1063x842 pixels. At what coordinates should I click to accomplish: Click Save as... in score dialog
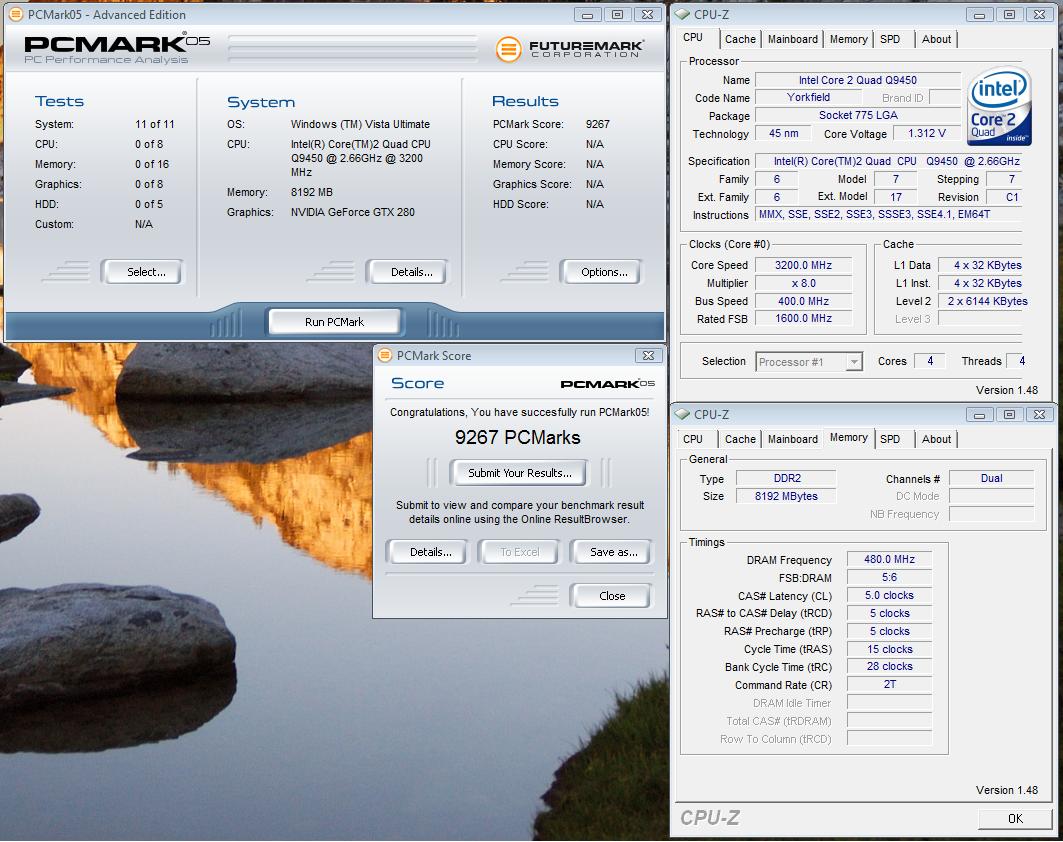pyautogui.click(x=611, y=553)
